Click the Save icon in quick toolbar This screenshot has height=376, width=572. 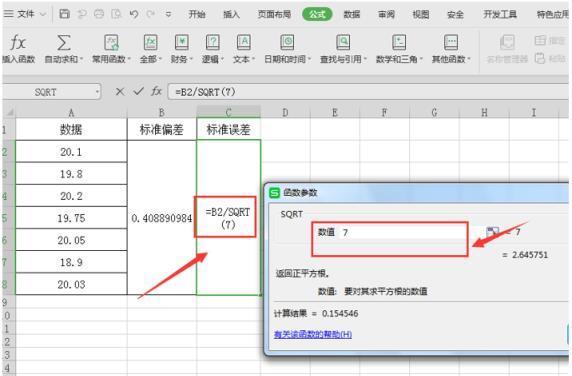65,14
